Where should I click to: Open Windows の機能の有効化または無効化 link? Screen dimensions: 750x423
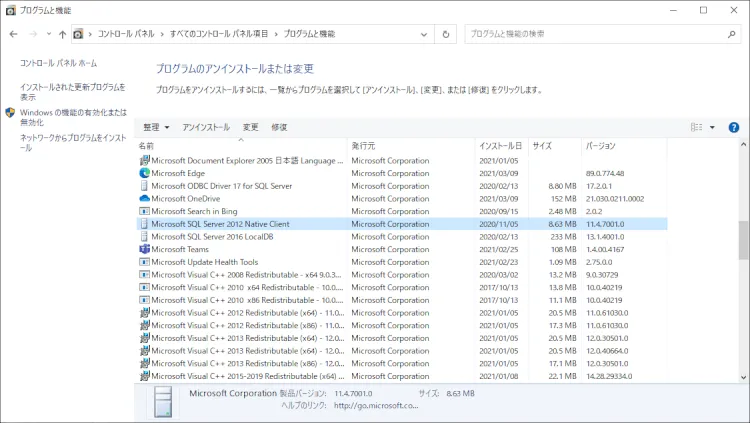point(73,117)
